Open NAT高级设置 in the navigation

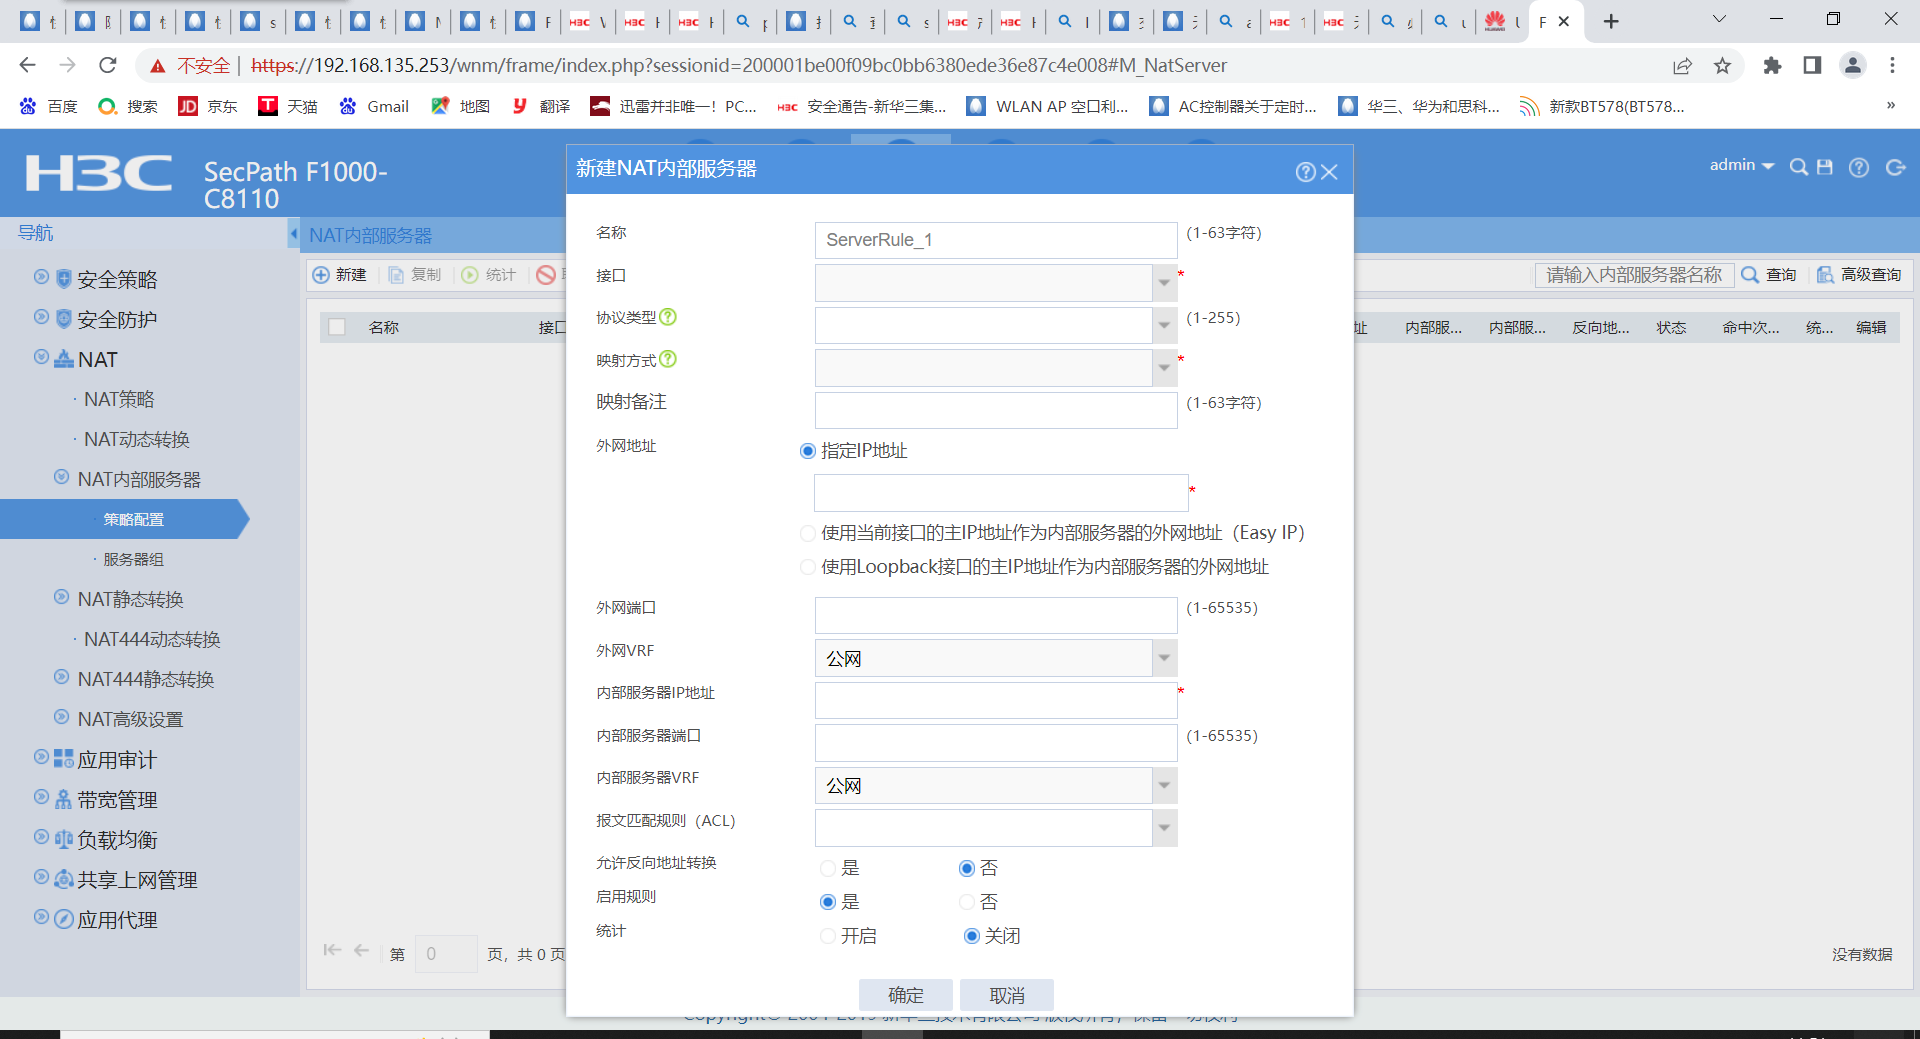tap(131, 719)
